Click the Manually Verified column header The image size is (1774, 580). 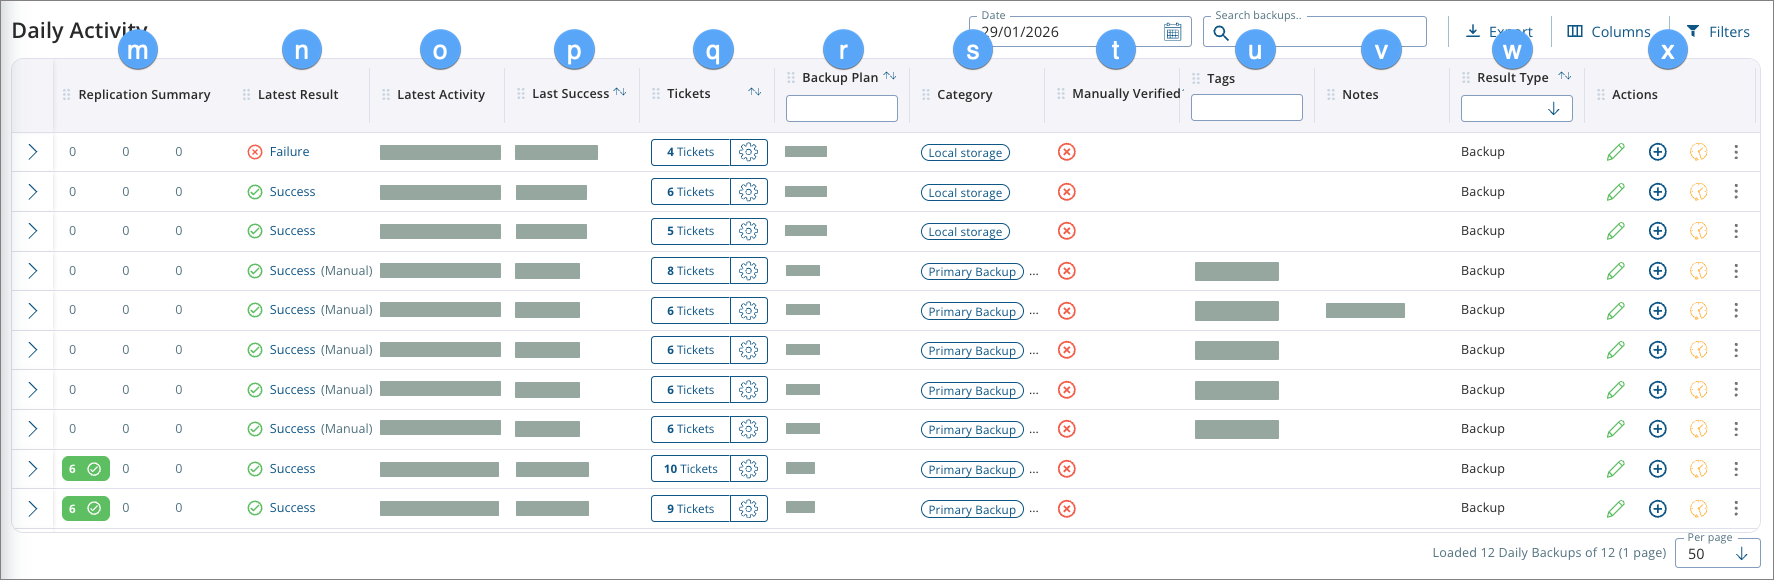tap(1126, 94)
